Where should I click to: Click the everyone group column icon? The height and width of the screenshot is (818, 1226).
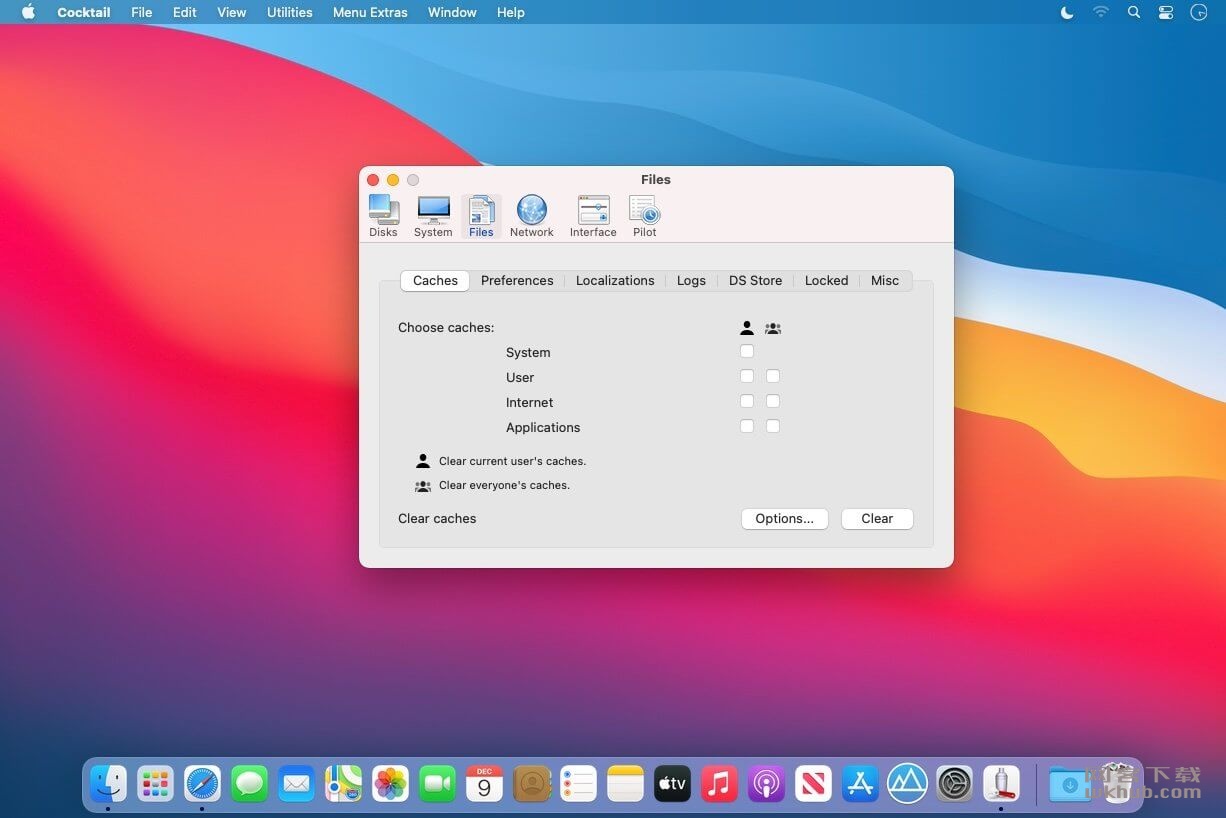pyautogui.click(x=773, y=328)
